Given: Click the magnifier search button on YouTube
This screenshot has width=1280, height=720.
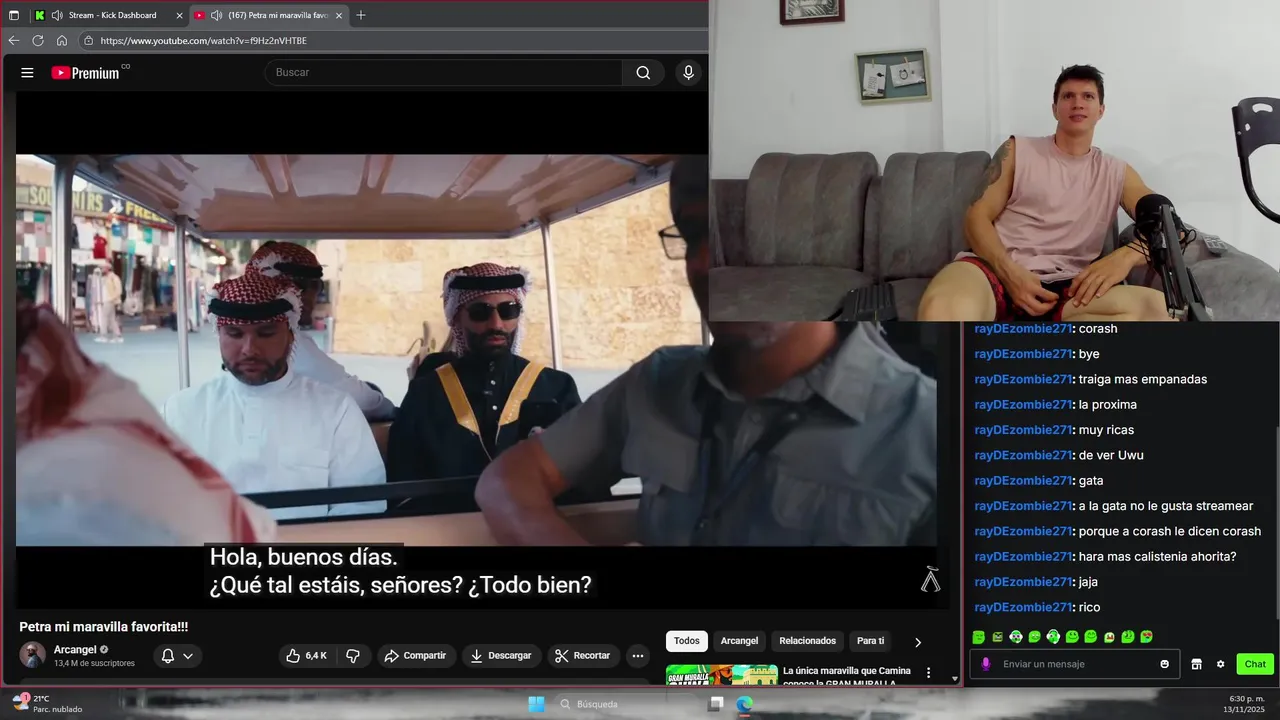Looking at the screenshot, I should tap(643, 72).
